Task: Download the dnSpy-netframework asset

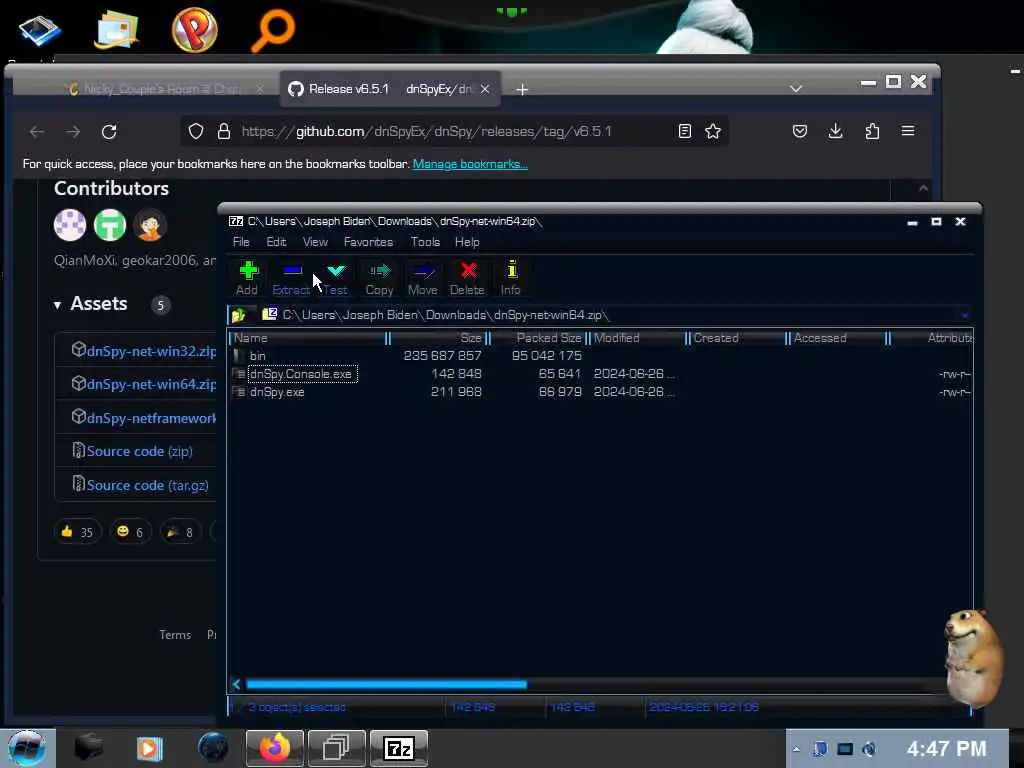Action: 151,419
